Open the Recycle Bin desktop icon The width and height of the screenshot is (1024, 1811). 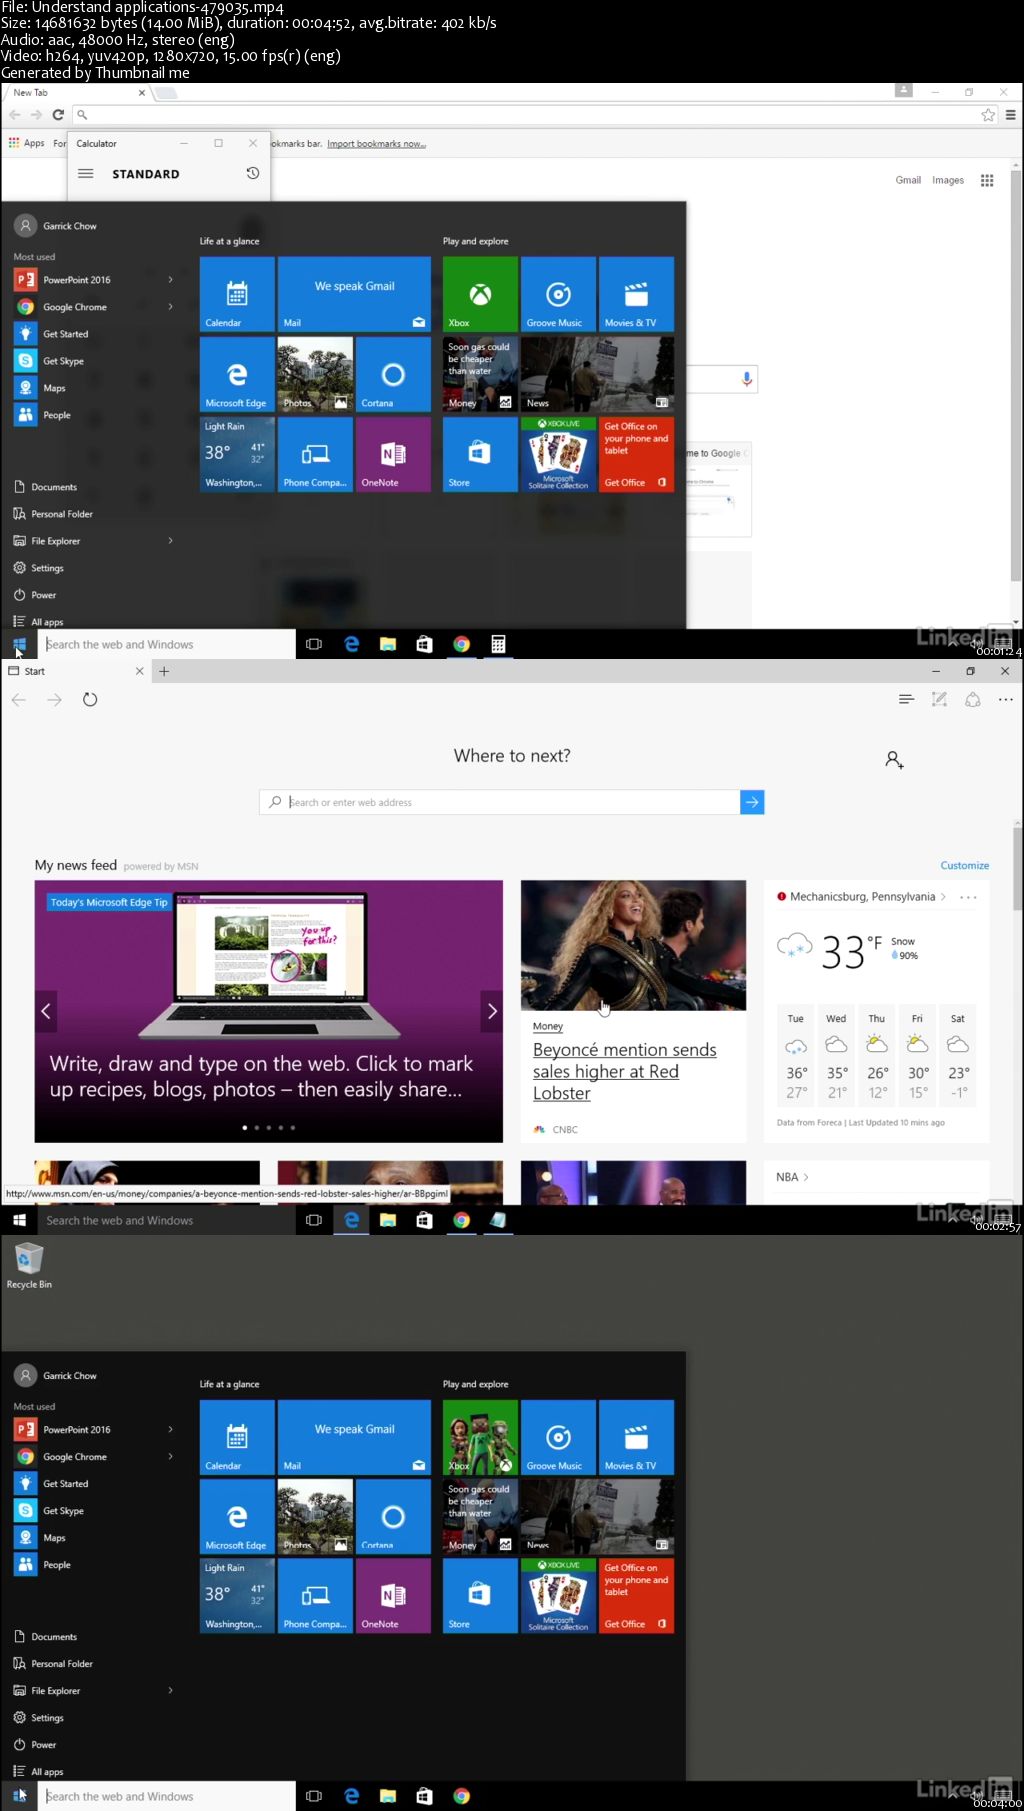(x=29, y=1265)
